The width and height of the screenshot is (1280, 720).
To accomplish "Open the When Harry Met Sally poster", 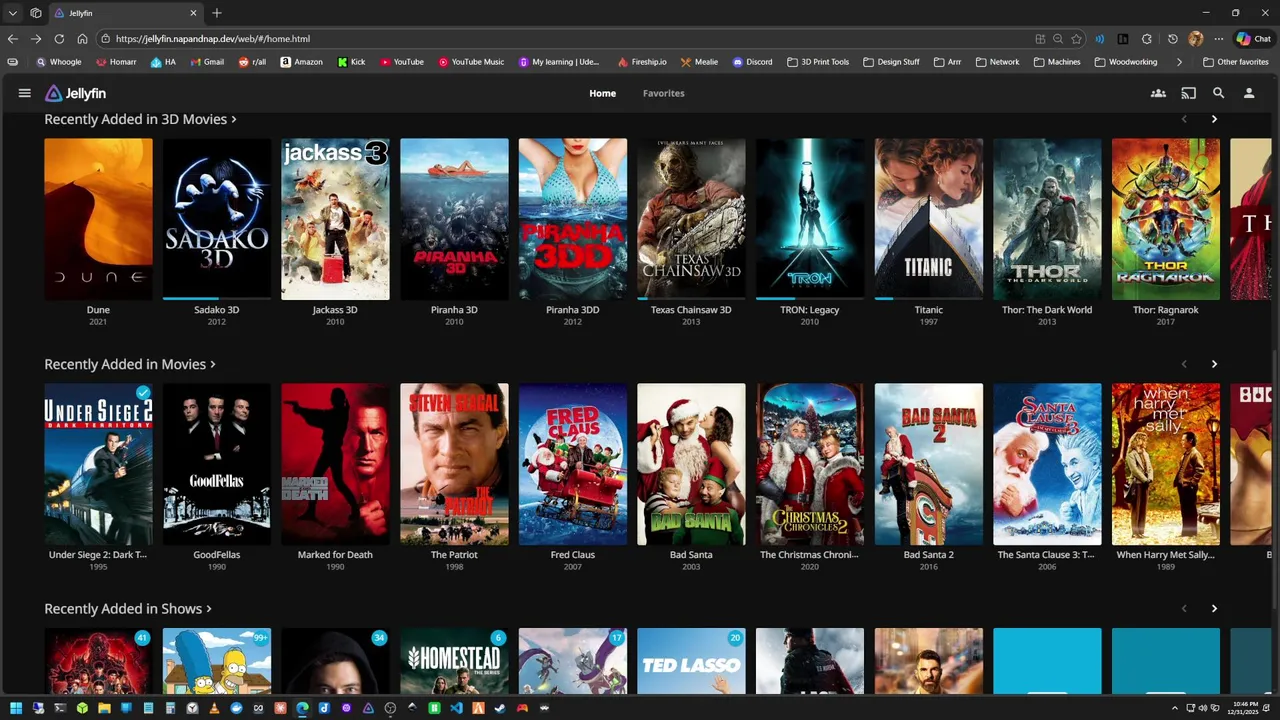I will 1166,464.
